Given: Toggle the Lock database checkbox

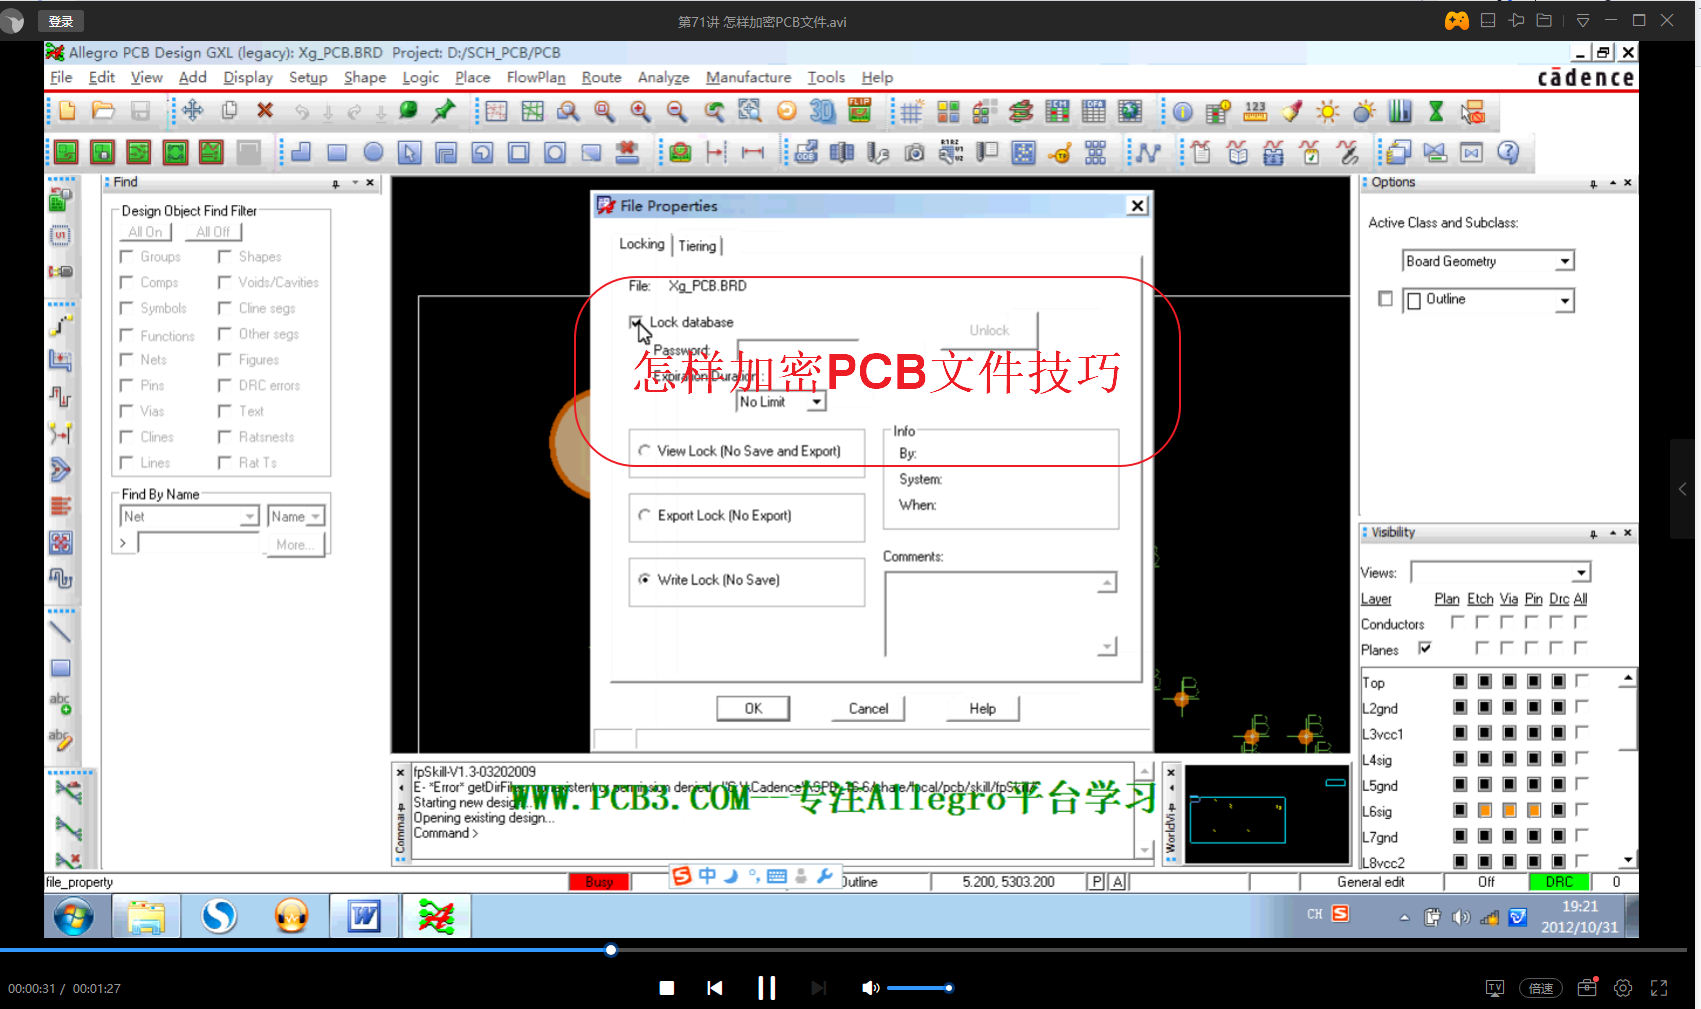Looking at the screenshot, I should click(x=635, y=322).
